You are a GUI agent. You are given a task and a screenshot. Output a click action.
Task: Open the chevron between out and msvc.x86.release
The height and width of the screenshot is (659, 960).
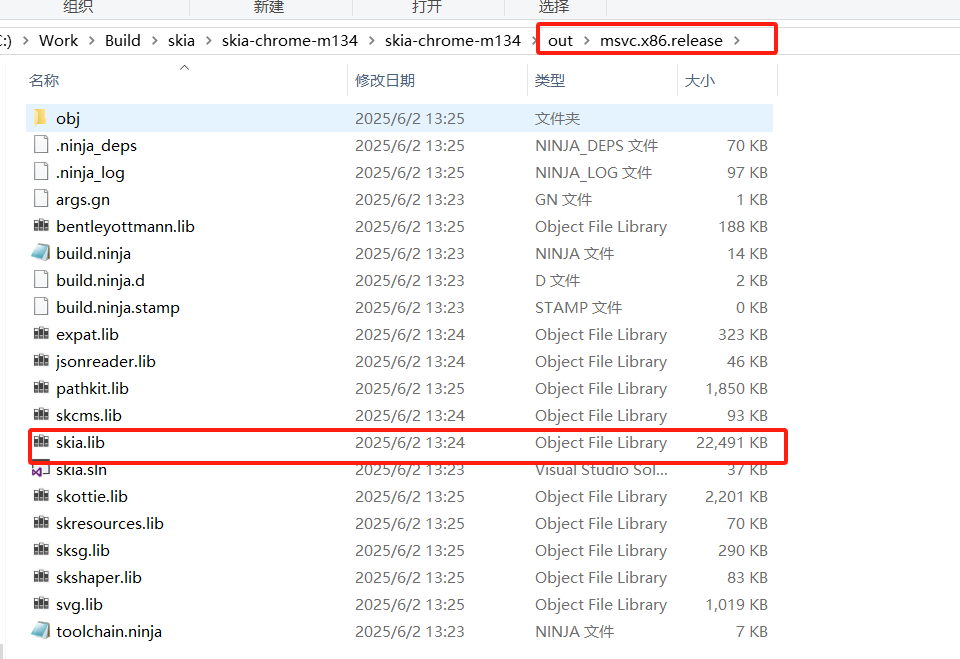tap(586, 41)
